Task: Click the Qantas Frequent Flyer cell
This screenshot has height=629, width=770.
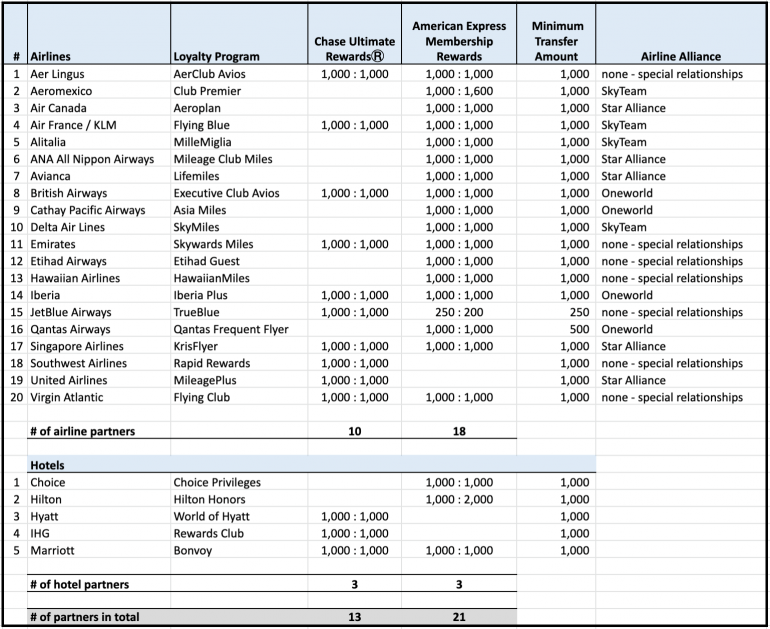Action: pos(231,330)
